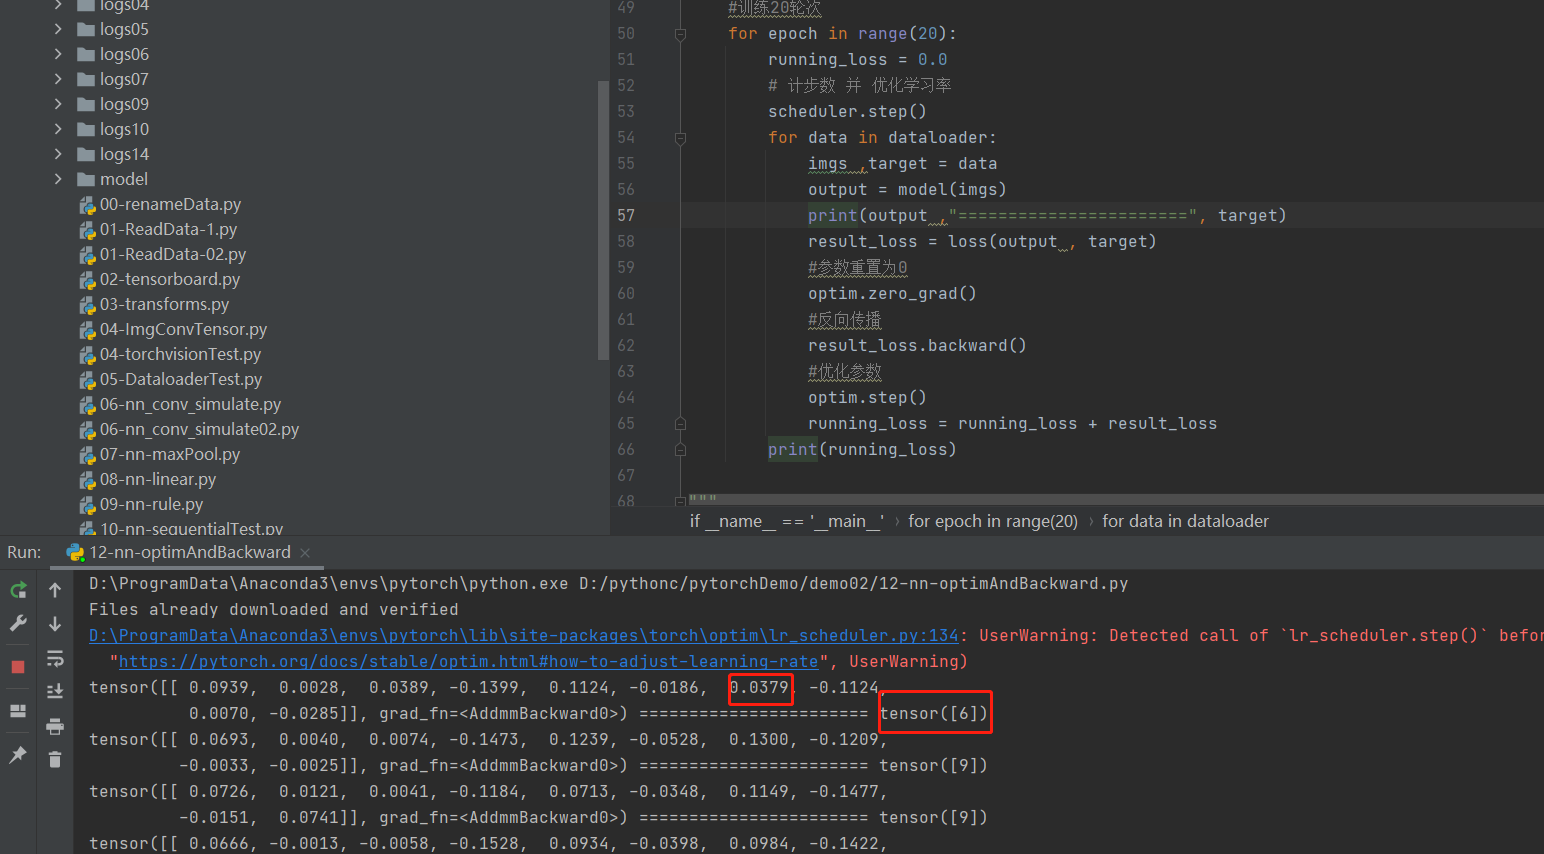The image size is (1544, 854).
Task: Clear all console output with trash icon
Action: 55,760
